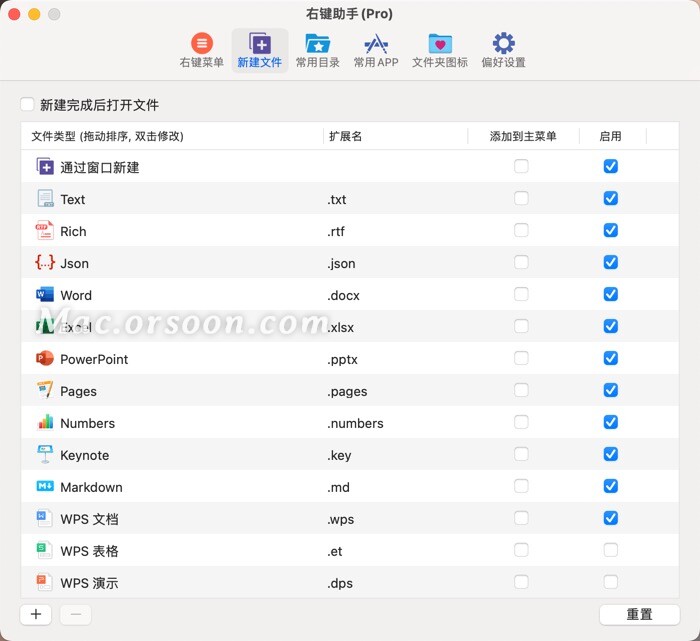The image size is (700, 641).
Task: Click the Word document icon
Action: [x=45, y=295]
